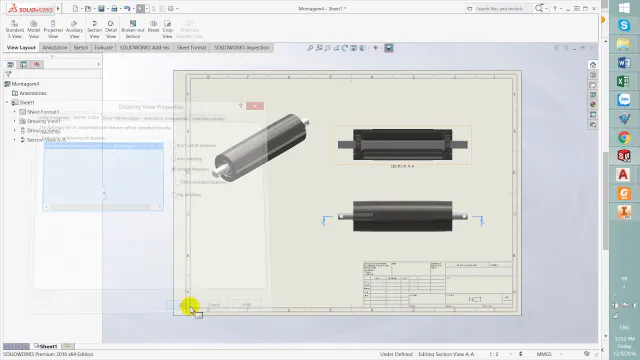Click the Model View tool
Image resolution: width=640 pixels, height=360 pixels.
tap(33, 29)
